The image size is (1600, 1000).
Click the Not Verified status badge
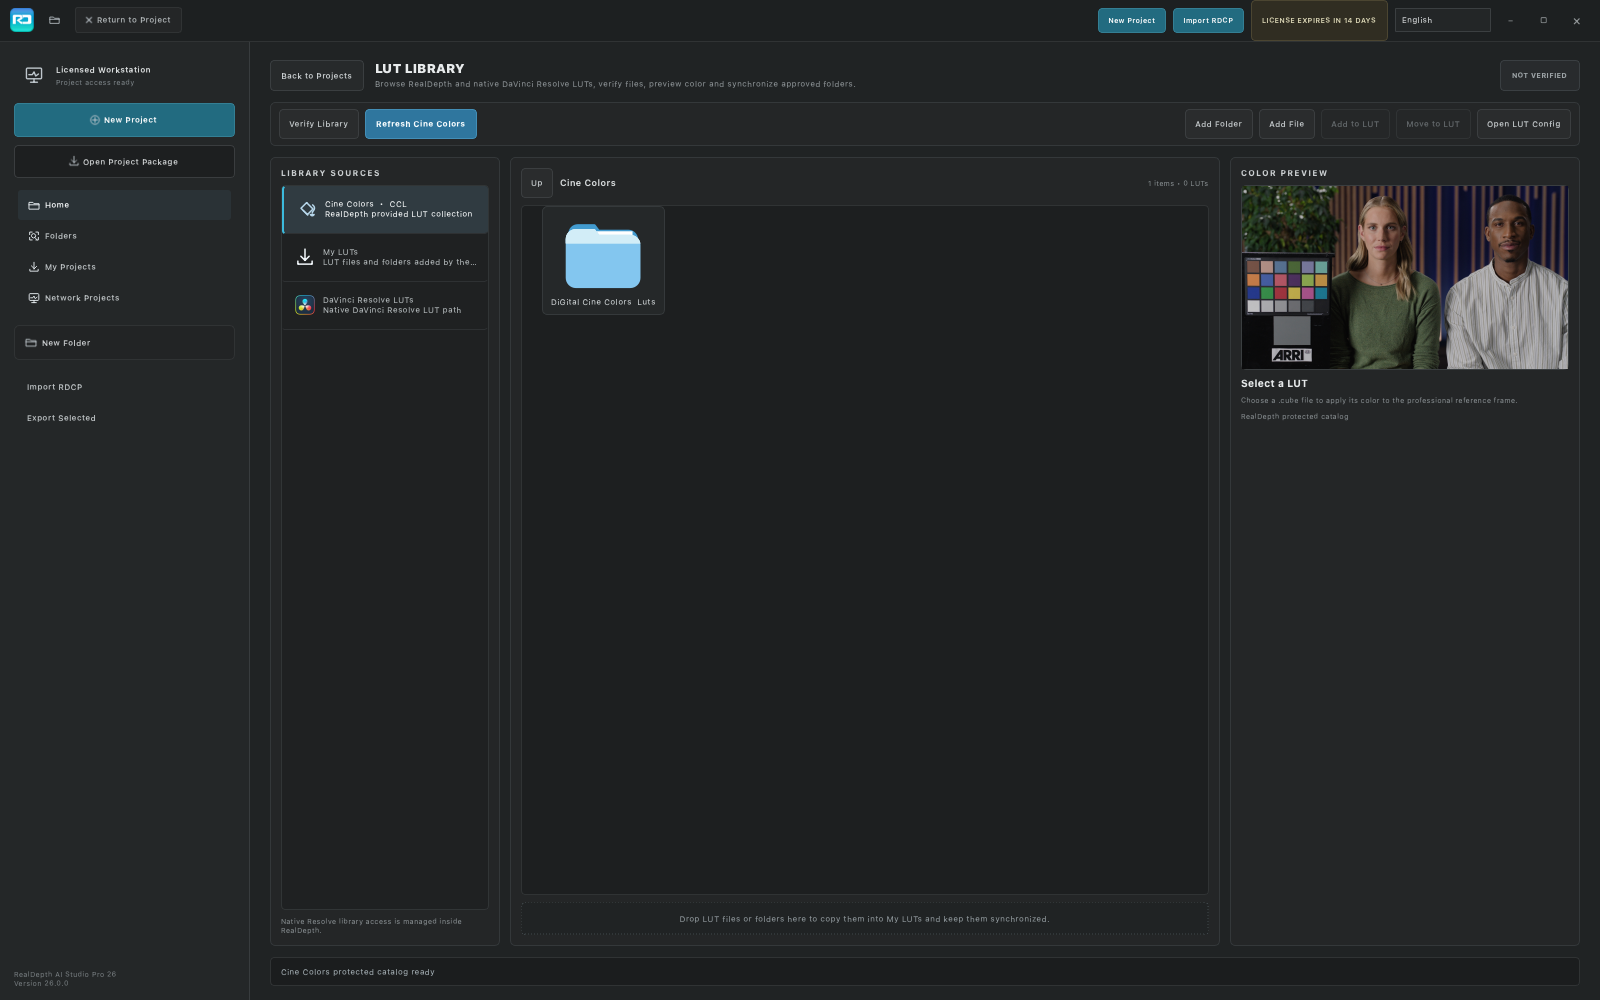coord(1539,76)
